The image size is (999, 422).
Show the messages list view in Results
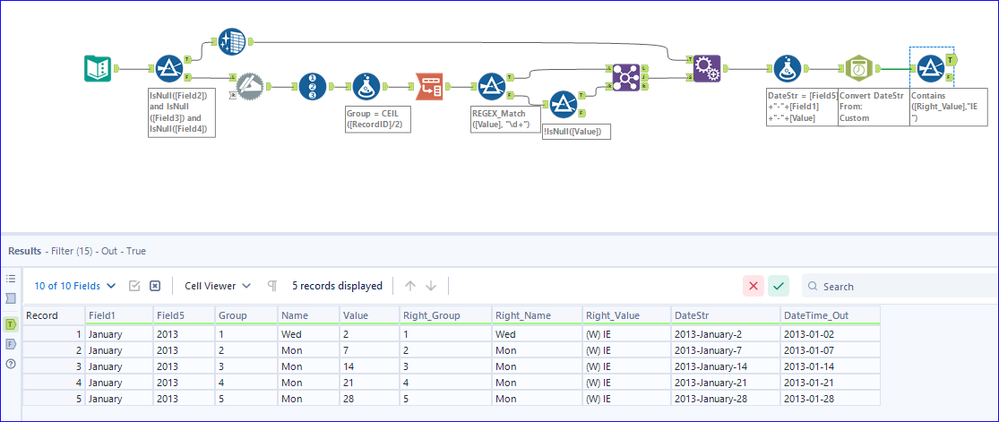click(x=10, y=279)
